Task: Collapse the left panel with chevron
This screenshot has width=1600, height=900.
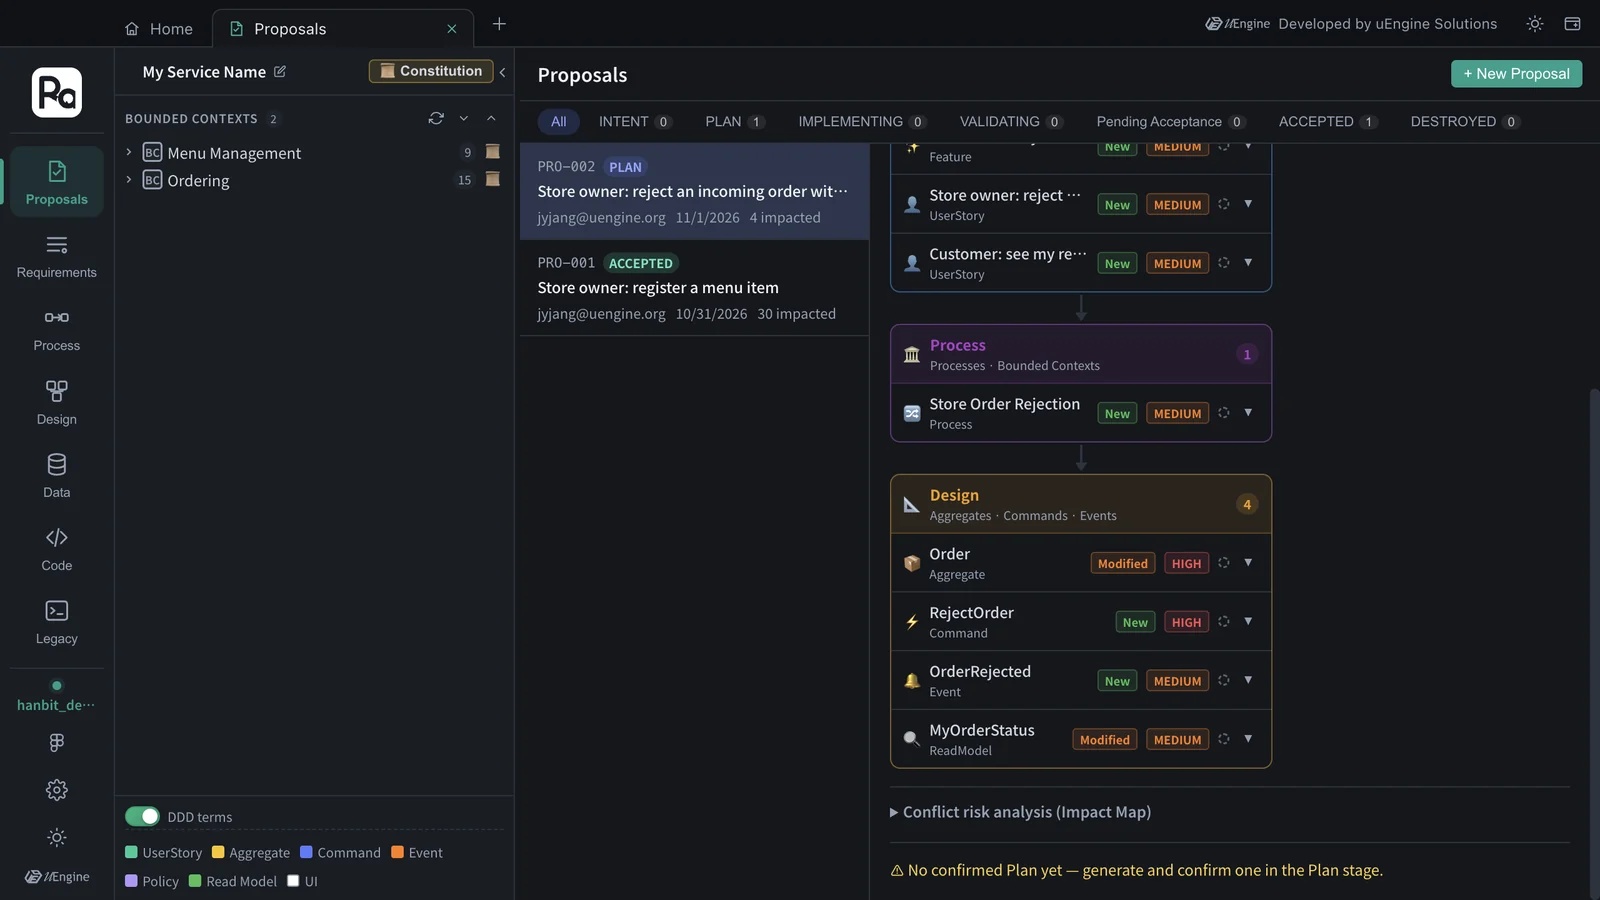Action: coord(502,72)
